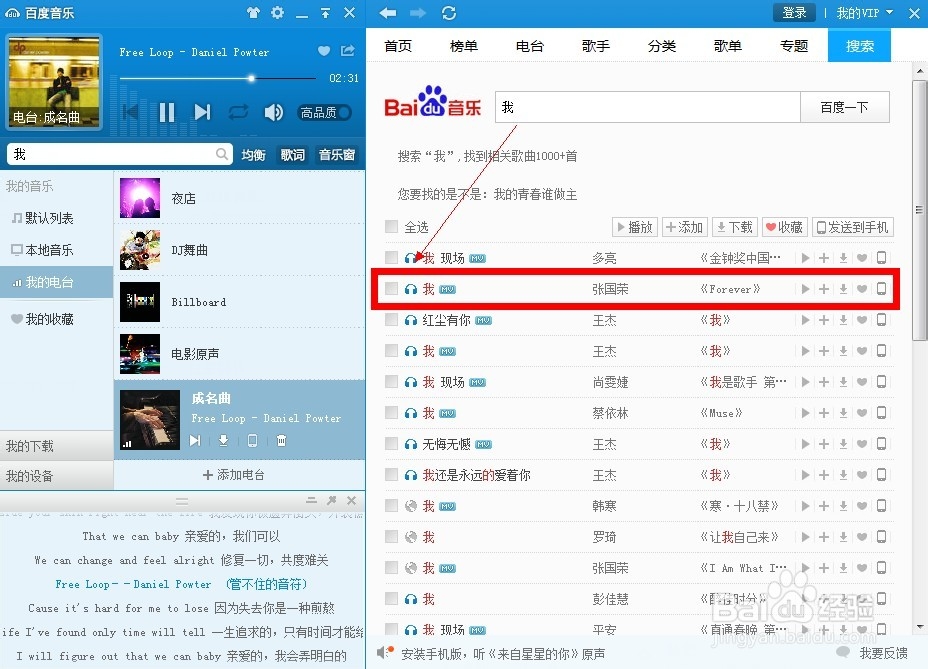928x669 pixels.
Task: Click the 下载 button above results
Action: [x=734, y=227]
